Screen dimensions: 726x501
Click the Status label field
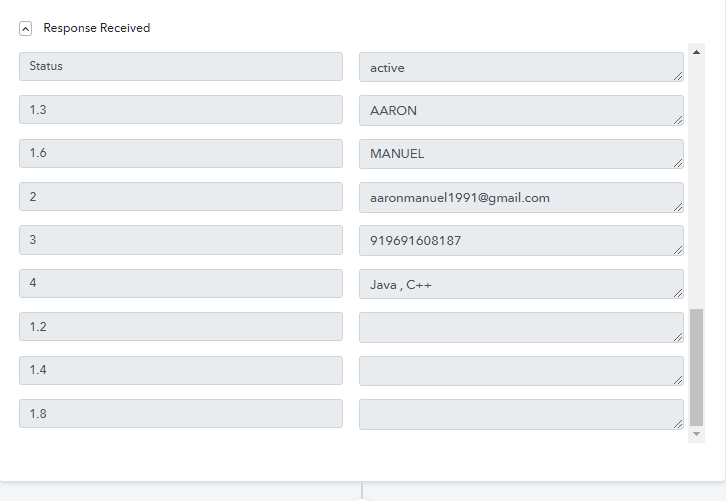point(180,67)
